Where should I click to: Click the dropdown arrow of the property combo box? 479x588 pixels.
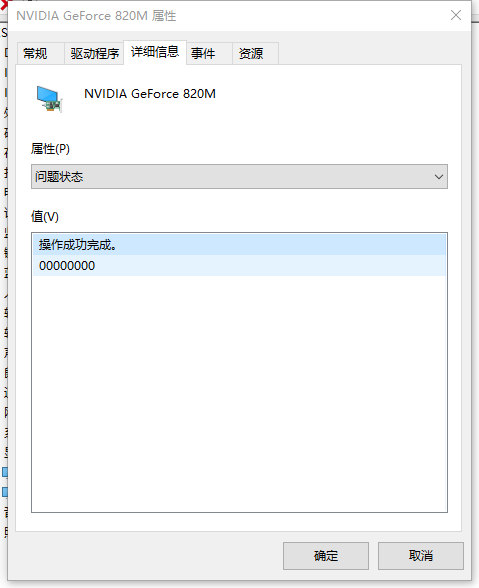click(438, 177)
